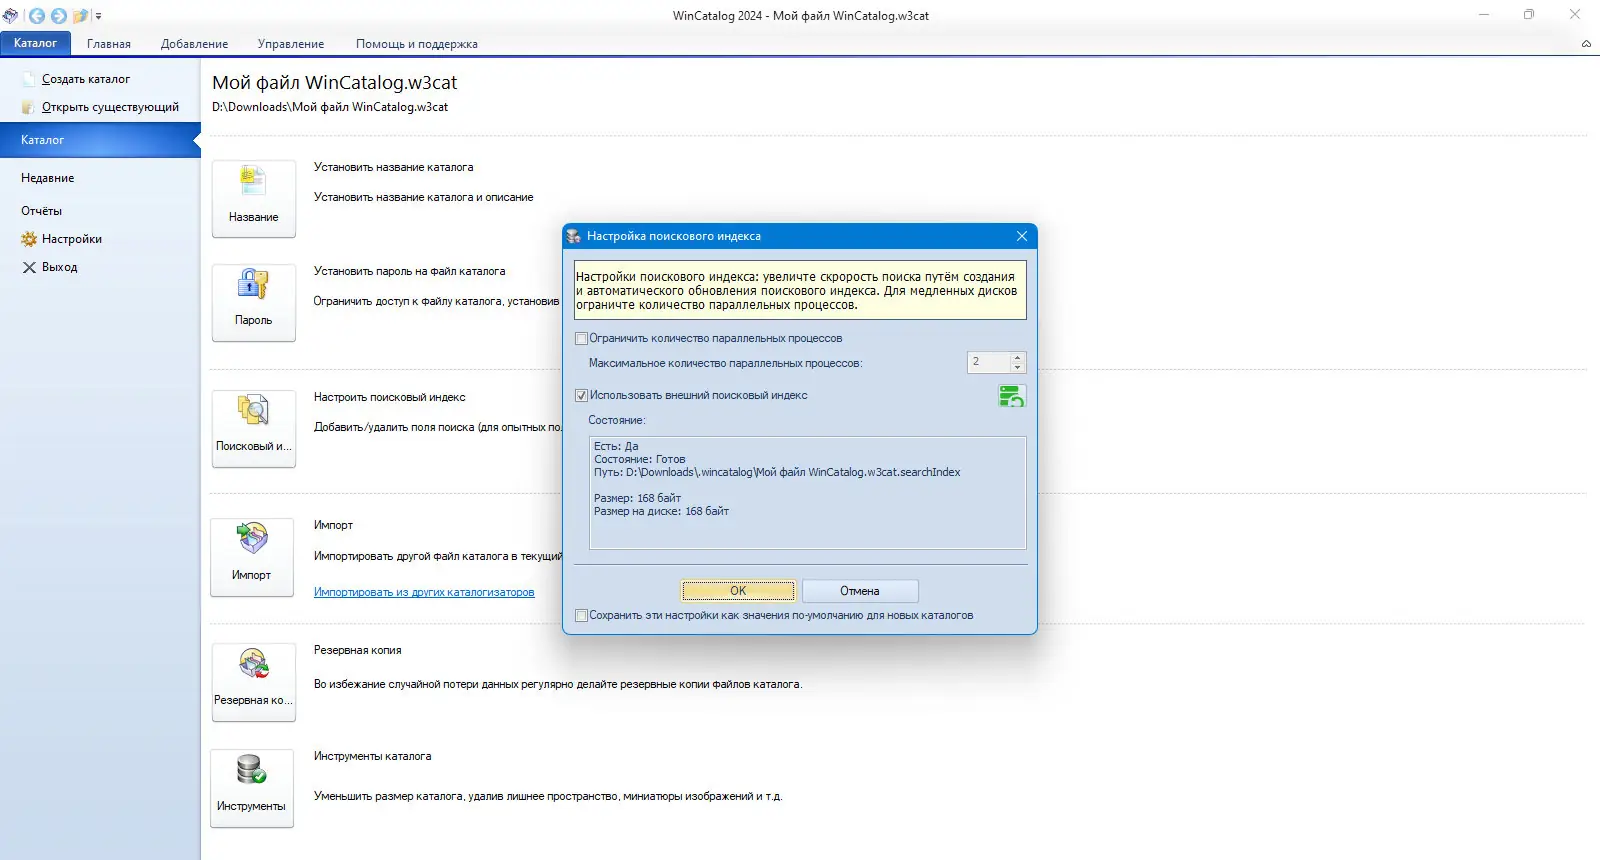Image resolution: width=1600 pixels, height=860 pixels.
Task: Switch to the Управление tab
Action: 291,44
